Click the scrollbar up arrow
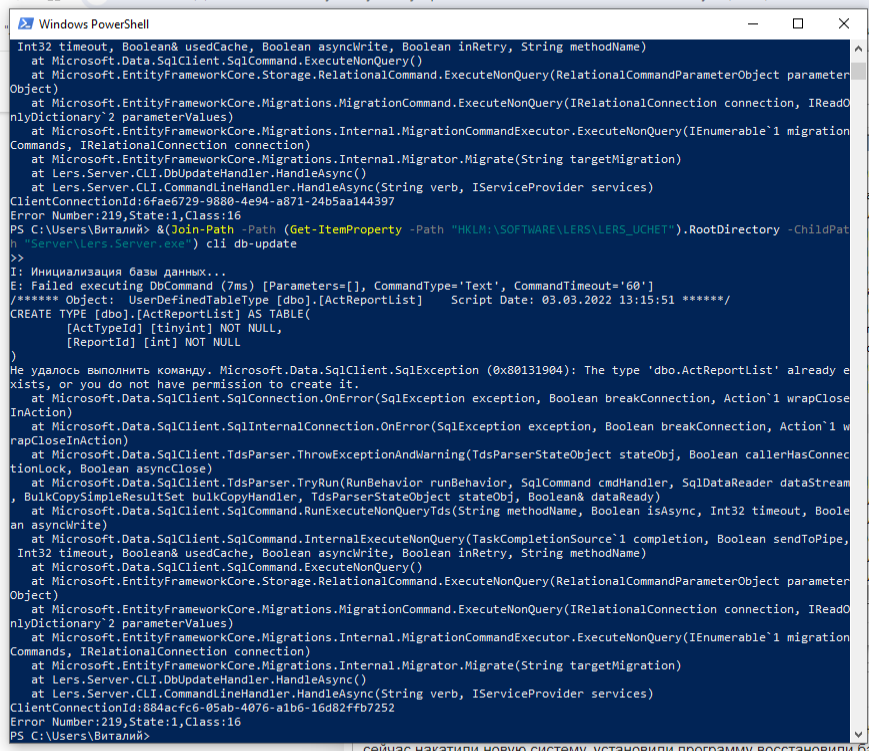869x751 pixels. point(858,49)
